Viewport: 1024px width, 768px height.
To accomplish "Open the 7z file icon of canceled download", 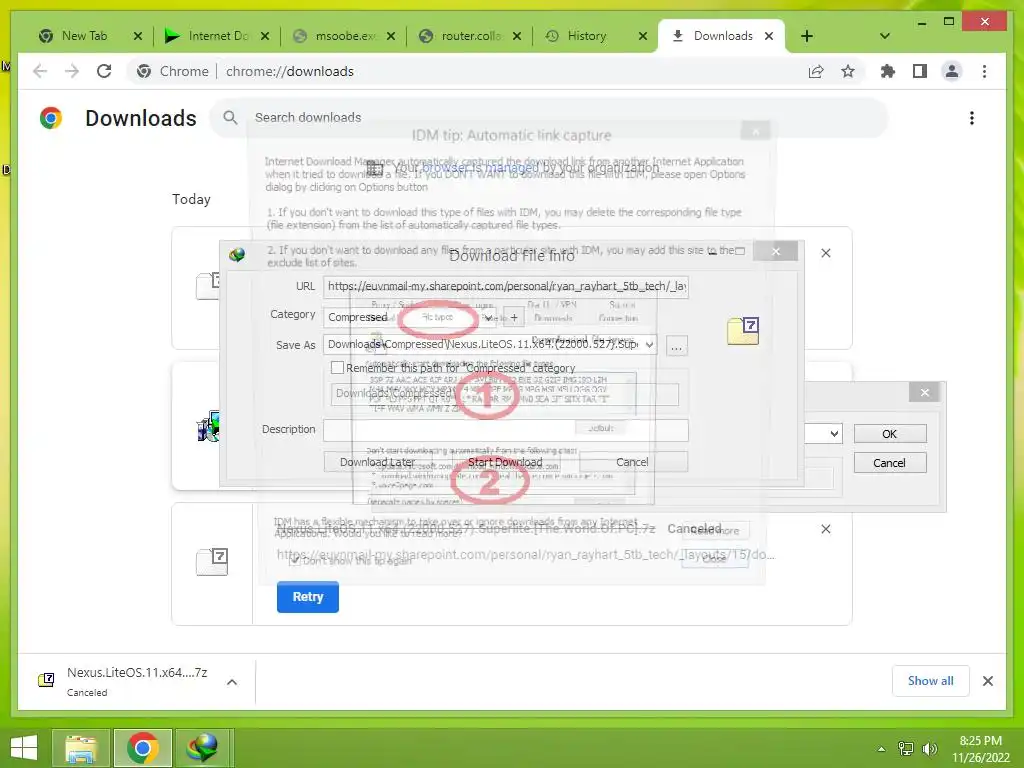I will coord(212,562).
